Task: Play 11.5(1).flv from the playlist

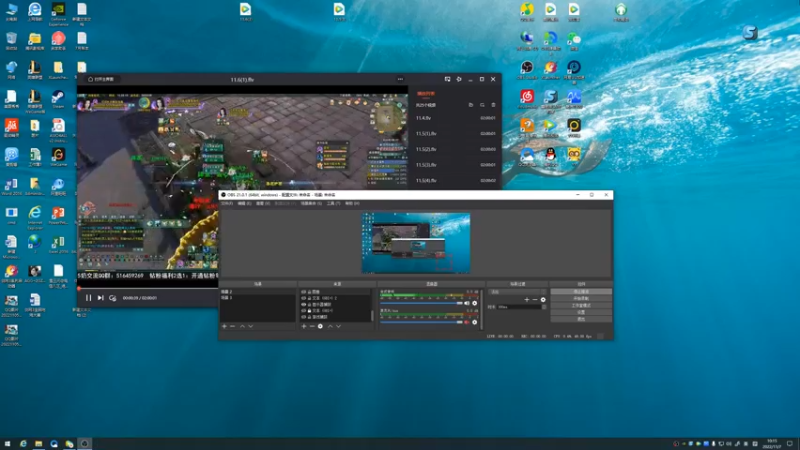Action: (x=455, y=134)
